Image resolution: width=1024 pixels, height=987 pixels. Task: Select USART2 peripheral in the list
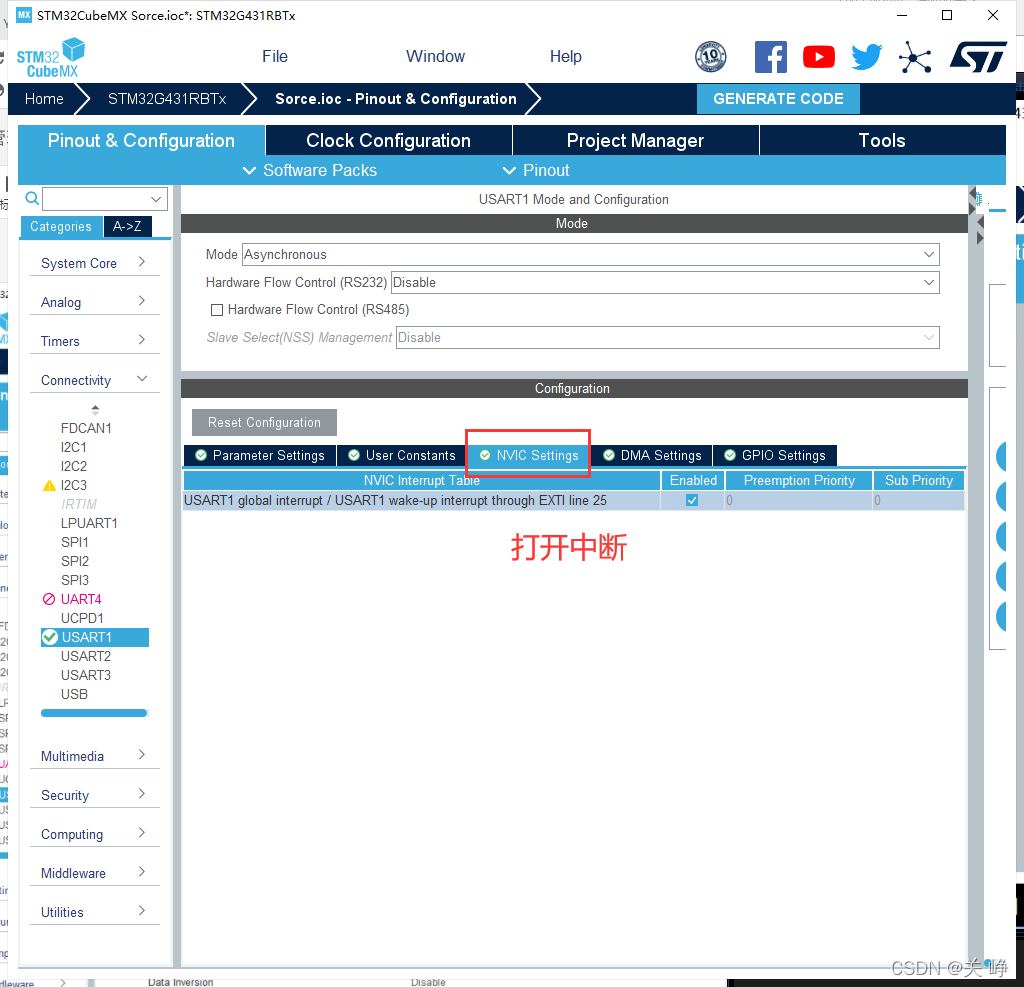click(x=86, y=656)
